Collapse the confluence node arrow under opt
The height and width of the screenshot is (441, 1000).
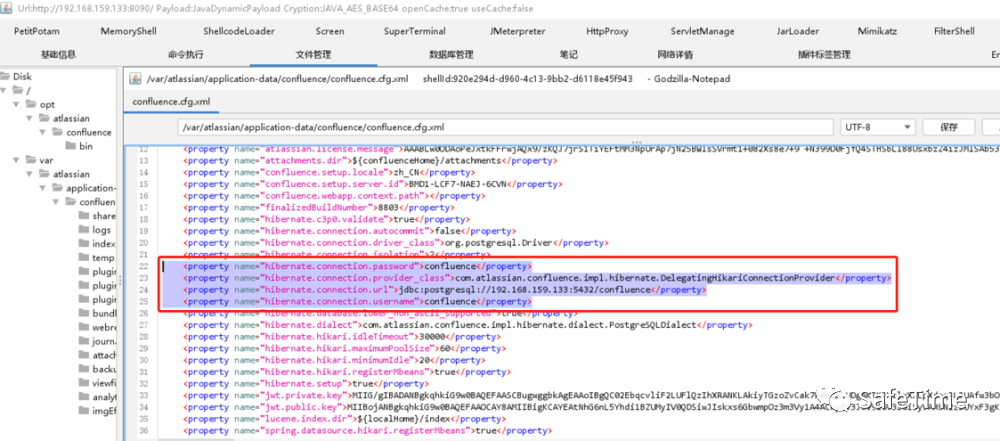43,133
